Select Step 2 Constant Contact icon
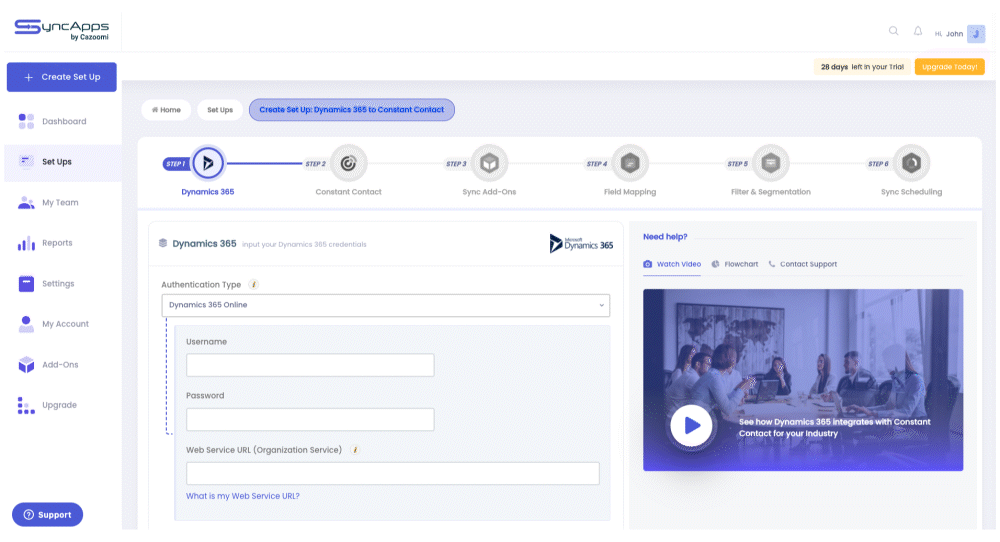Viewport: 1000px width, 542px height. tap(348, 163)
